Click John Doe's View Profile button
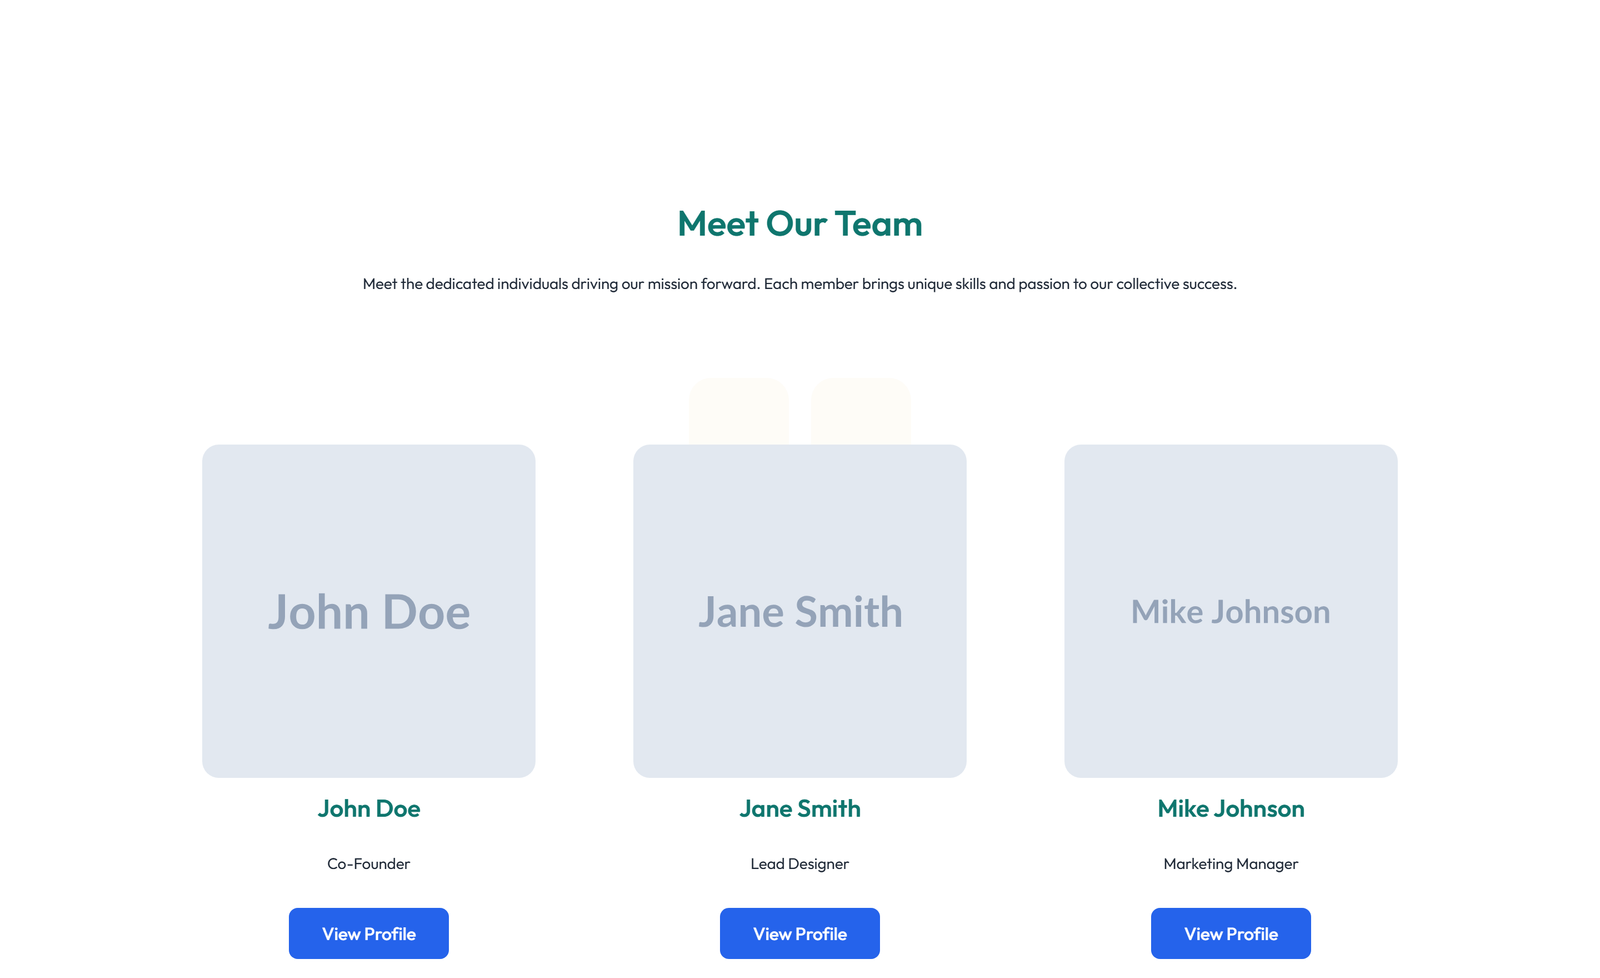This screenshot has width=1600, height=978. (368, 933)
